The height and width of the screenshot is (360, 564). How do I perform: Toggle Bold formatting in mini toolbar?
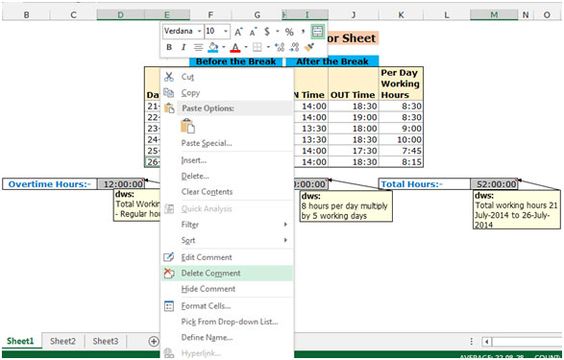[x=169, y=47]
